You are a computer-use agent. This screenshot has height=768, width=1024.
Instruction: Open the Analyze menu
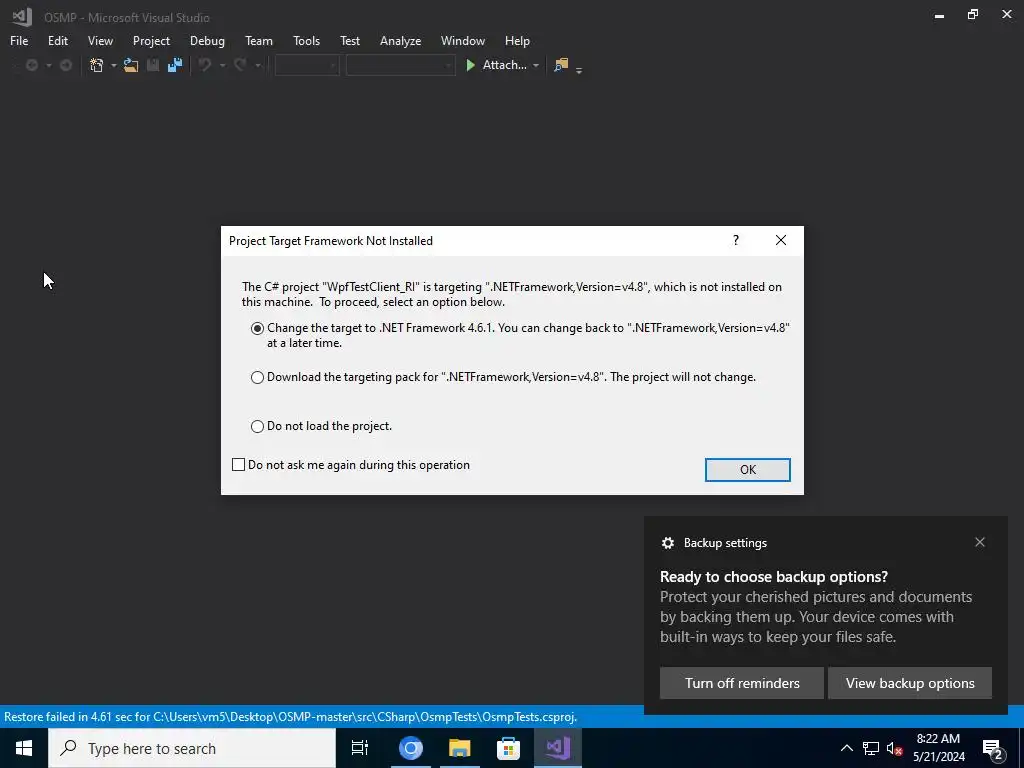point(400,40)
